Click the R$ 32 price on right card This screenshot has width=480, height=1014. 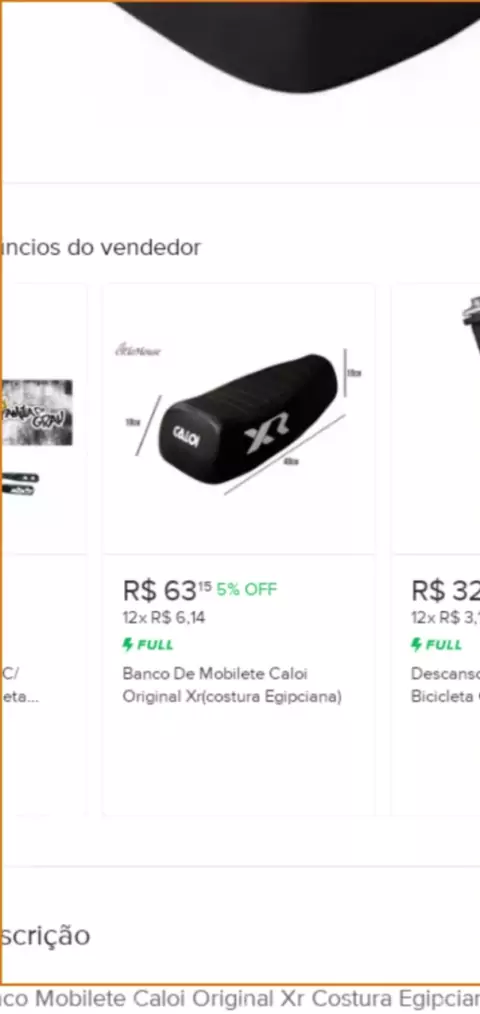tap(446, 590)
